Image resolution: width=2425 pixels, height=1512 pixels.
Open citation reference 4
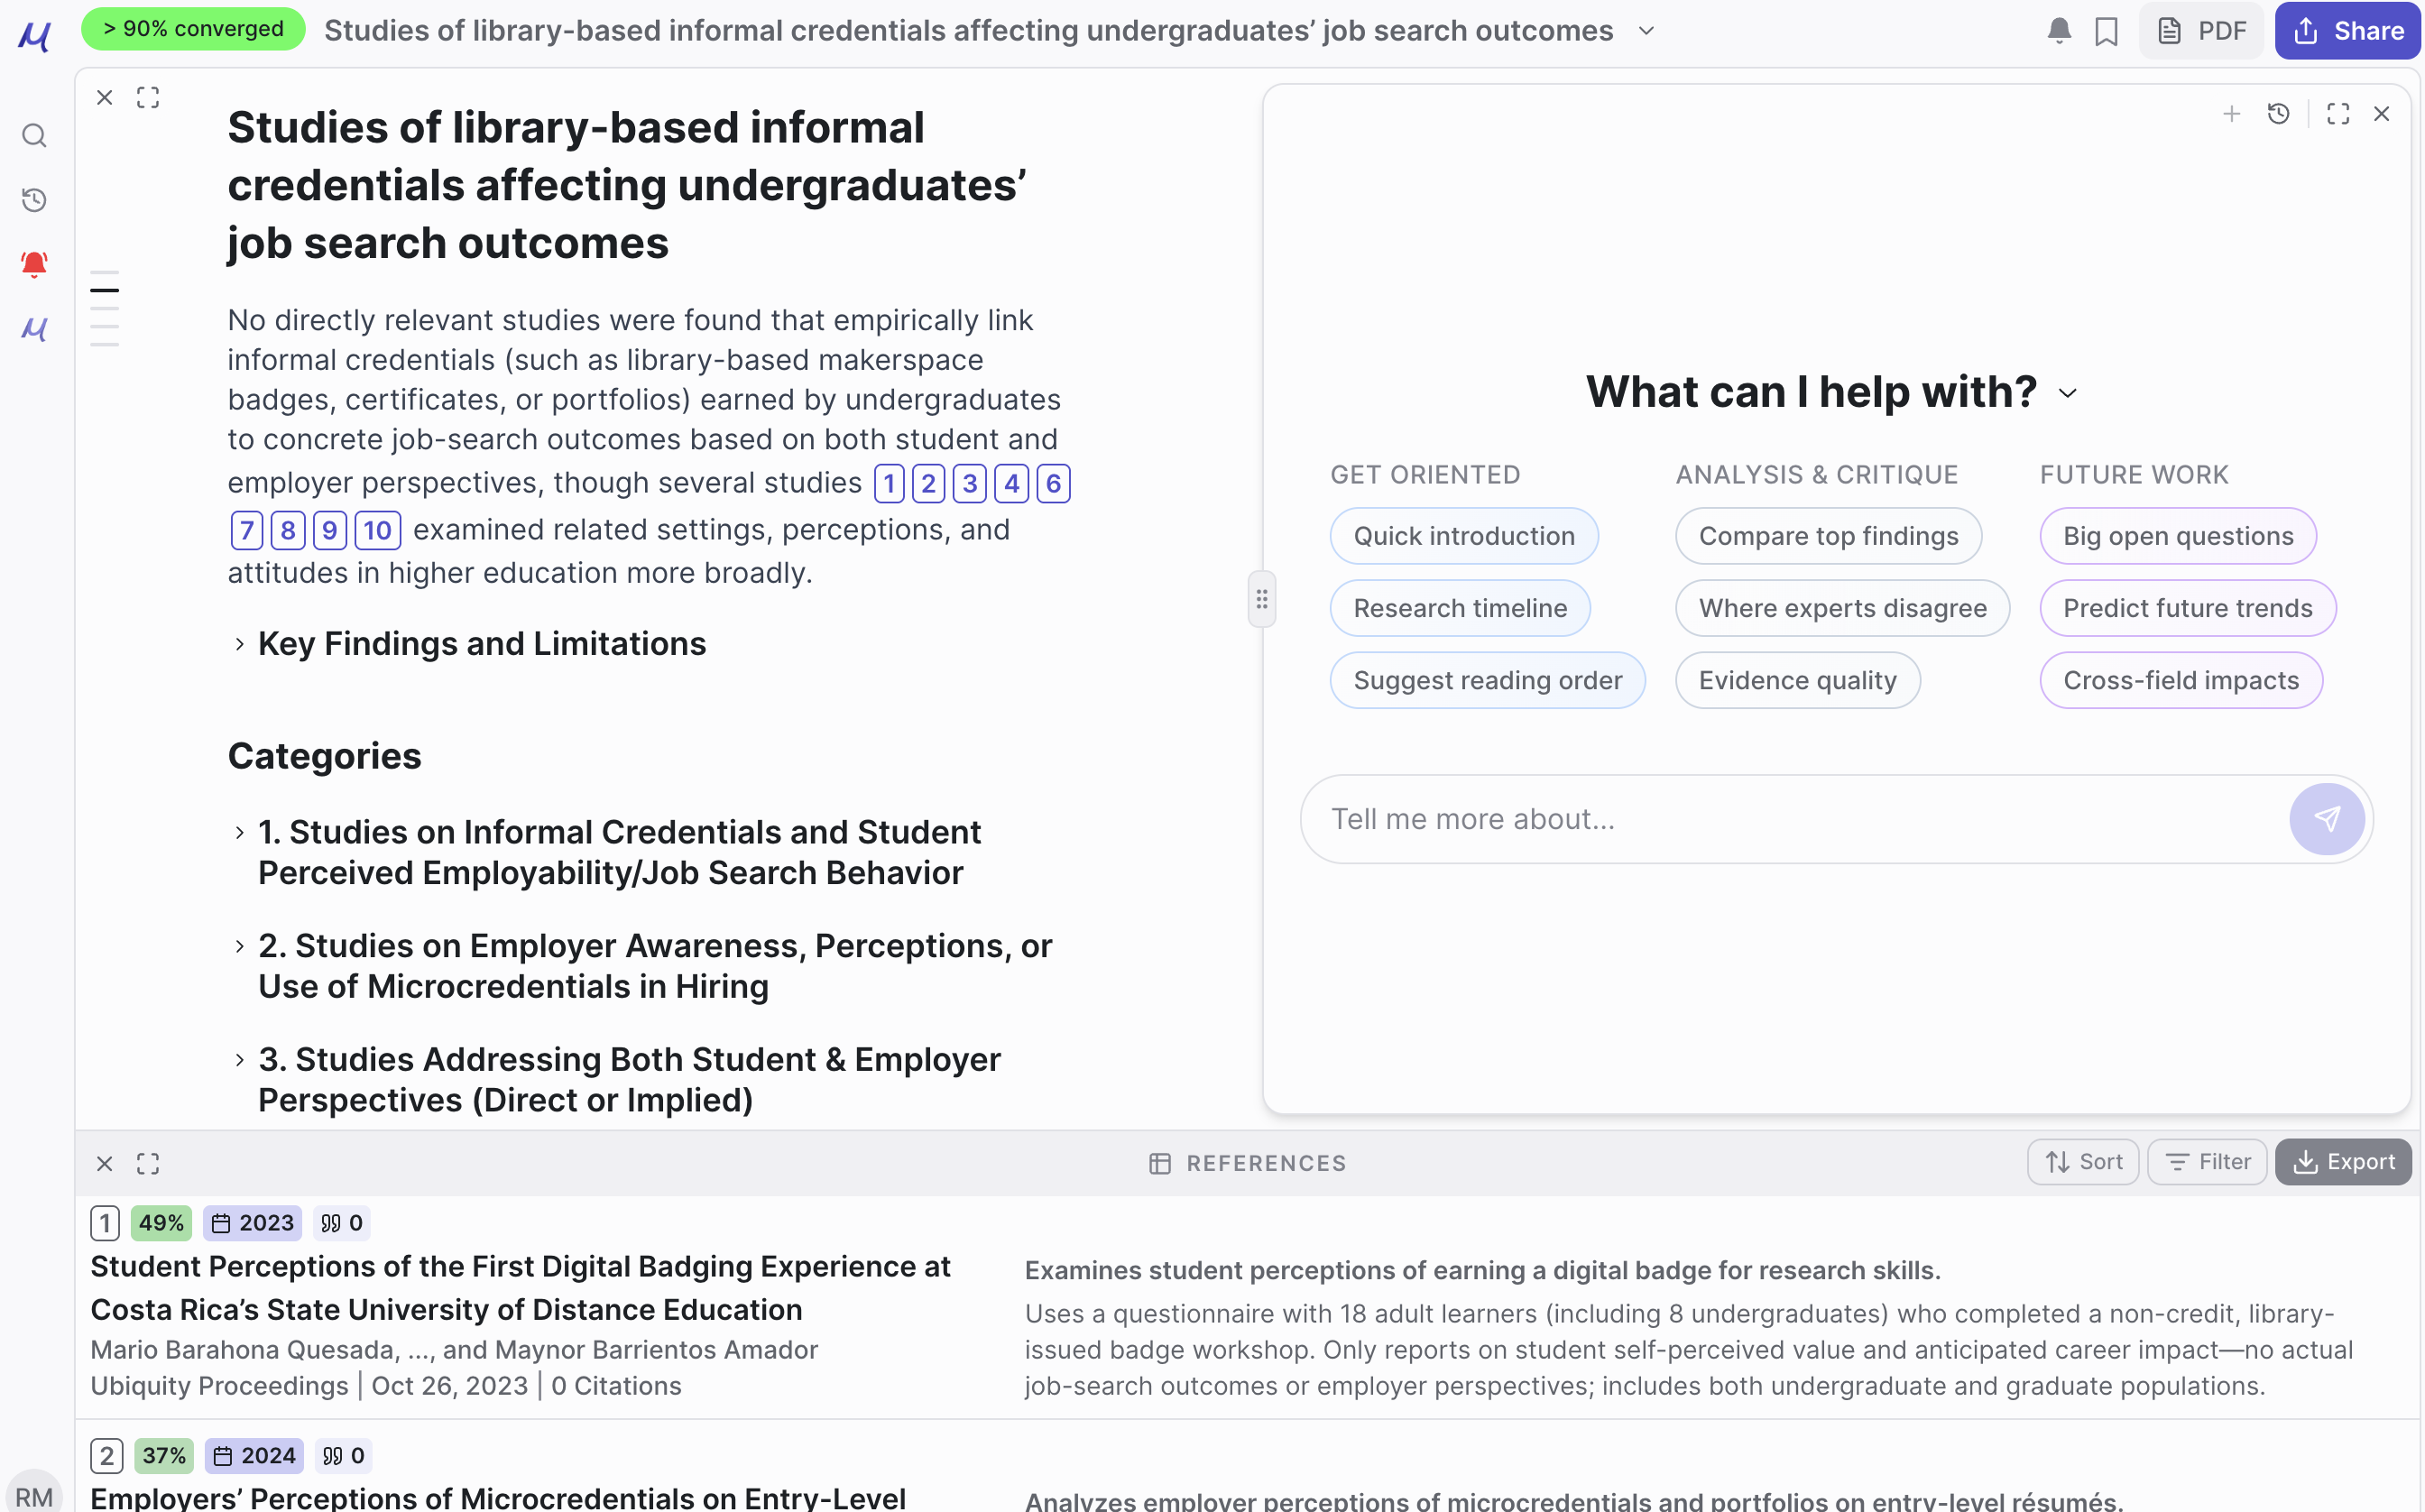point(1012,484)
